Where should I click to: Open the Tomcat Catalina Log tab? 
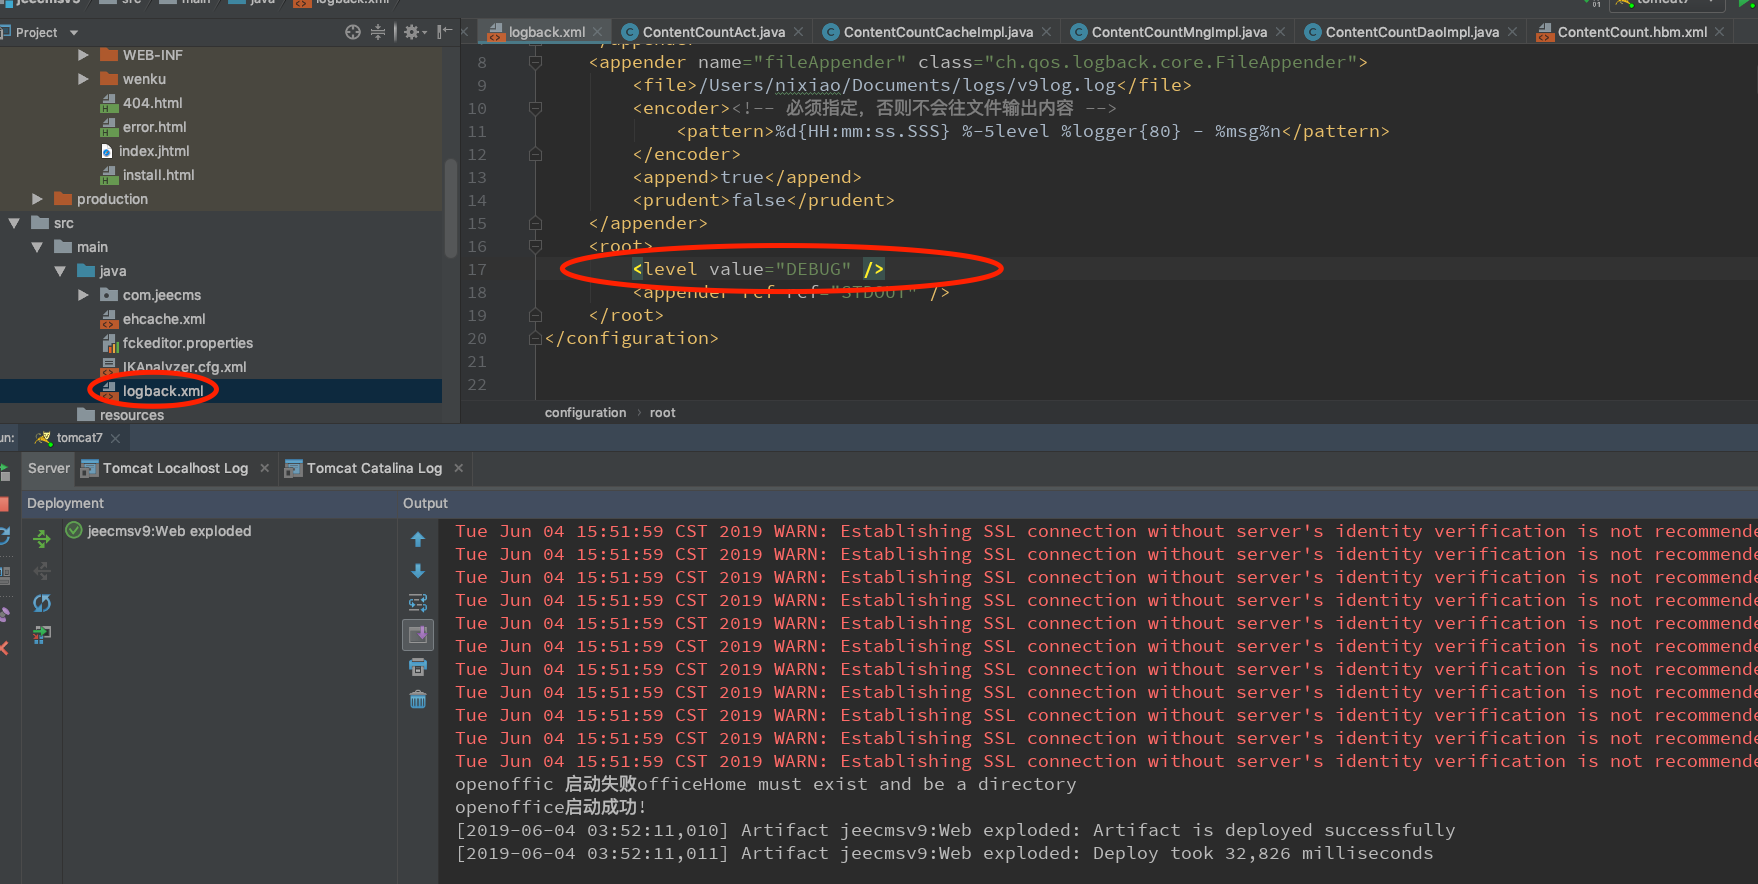click(x=373, y=468)
